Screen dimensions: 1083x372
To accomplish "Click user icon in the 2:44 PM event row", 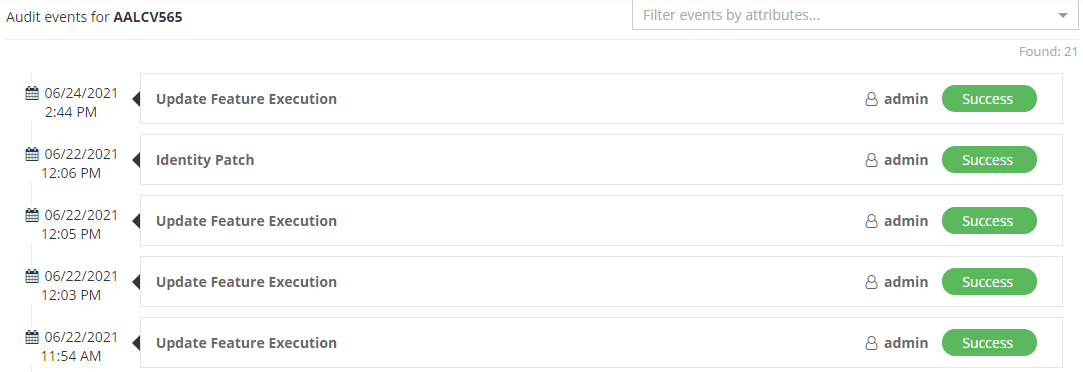I will coord(872,99).
